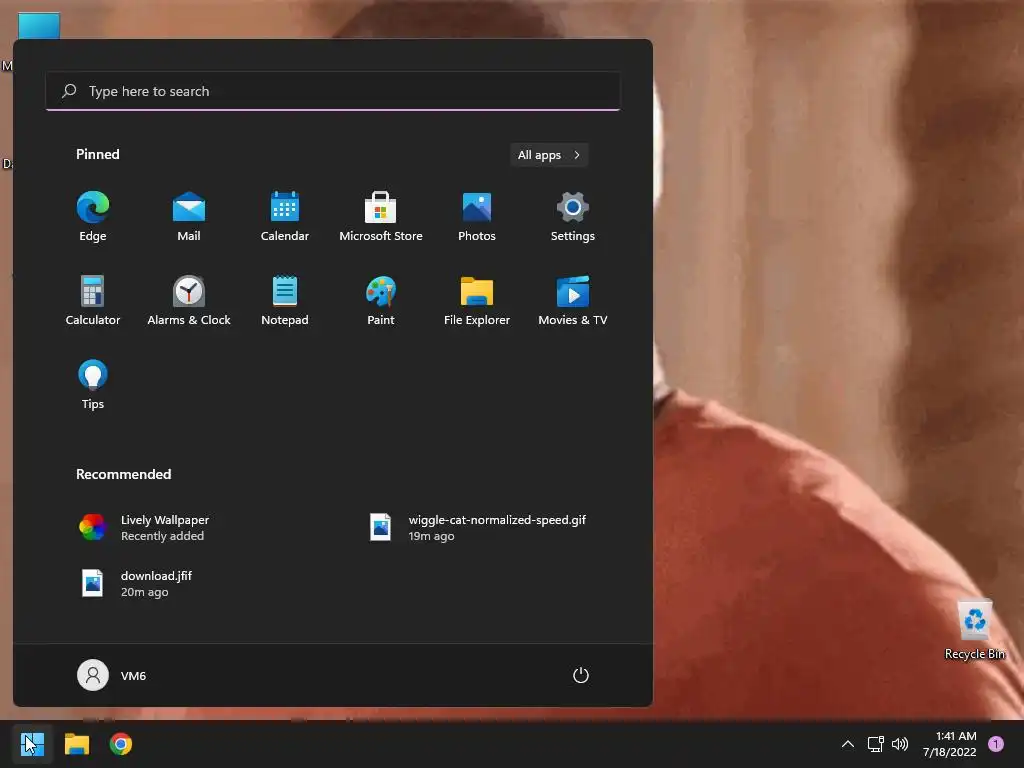Launch Google Chrome from taskbar

(x=121, y=744)
